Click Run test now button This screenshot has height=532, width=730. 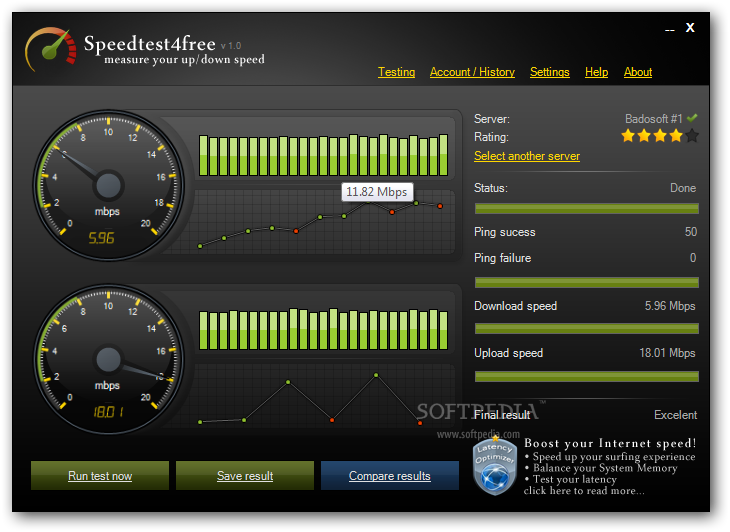(x=100, y=475)
